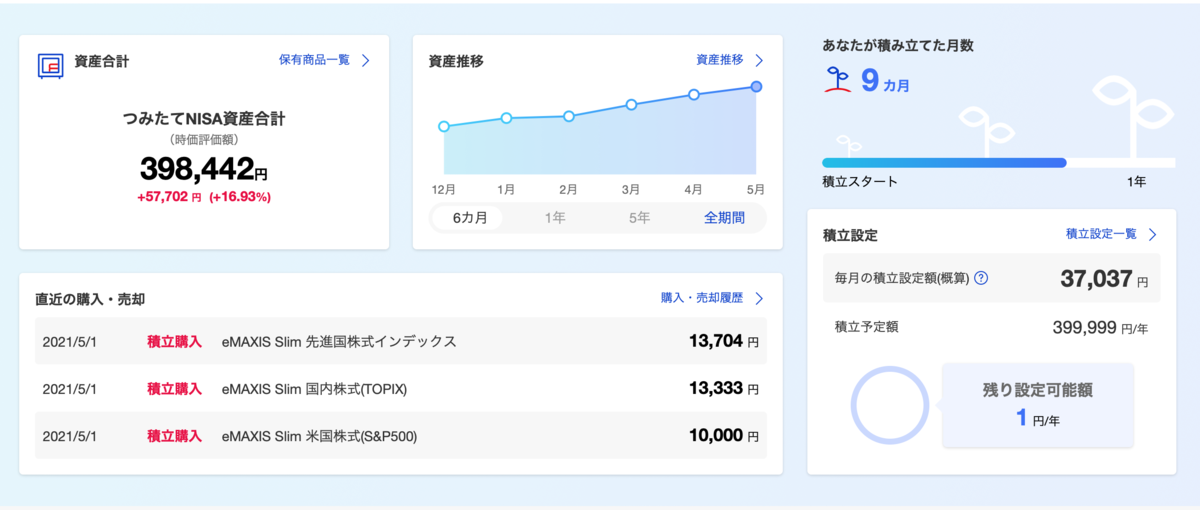Click the 積立予定額 label

click(866, 326)
